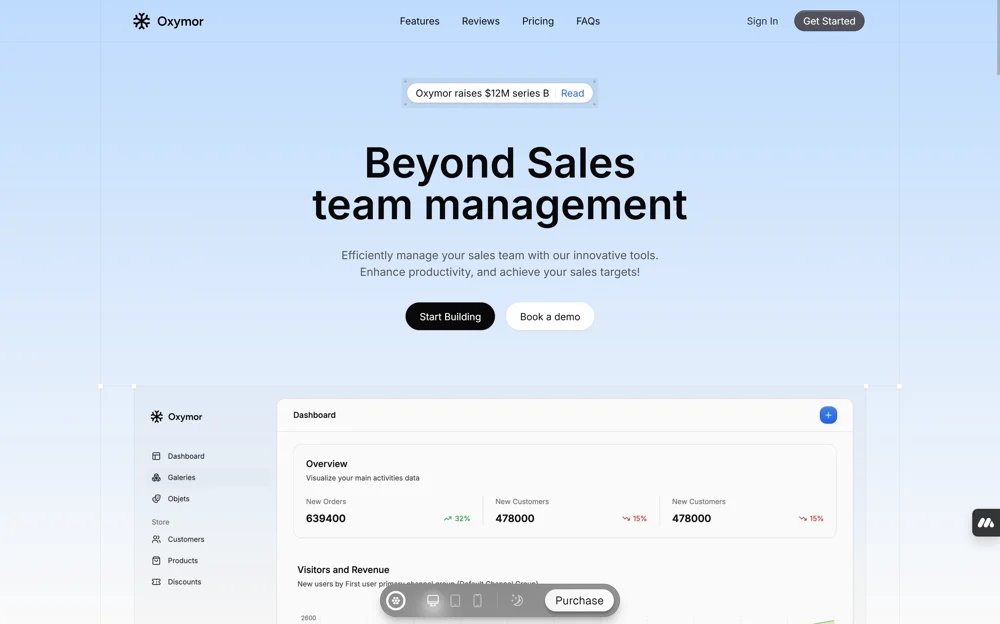This screenshot has width=1000, height=624.
Task: Select the desktop preview icon
Action: tap(433, 600)
